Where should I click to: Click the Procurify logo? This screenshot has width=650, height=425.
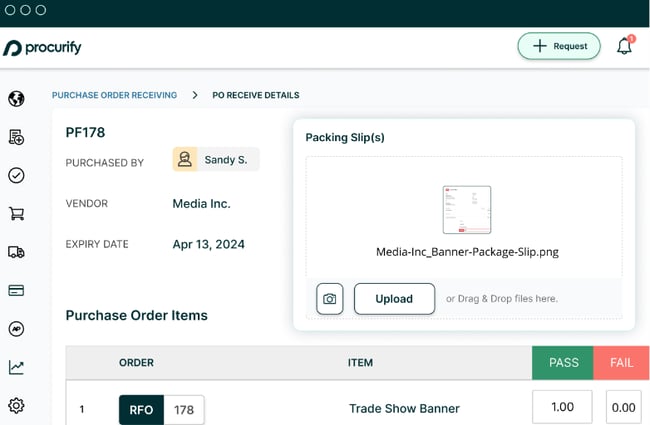(42, 48)
